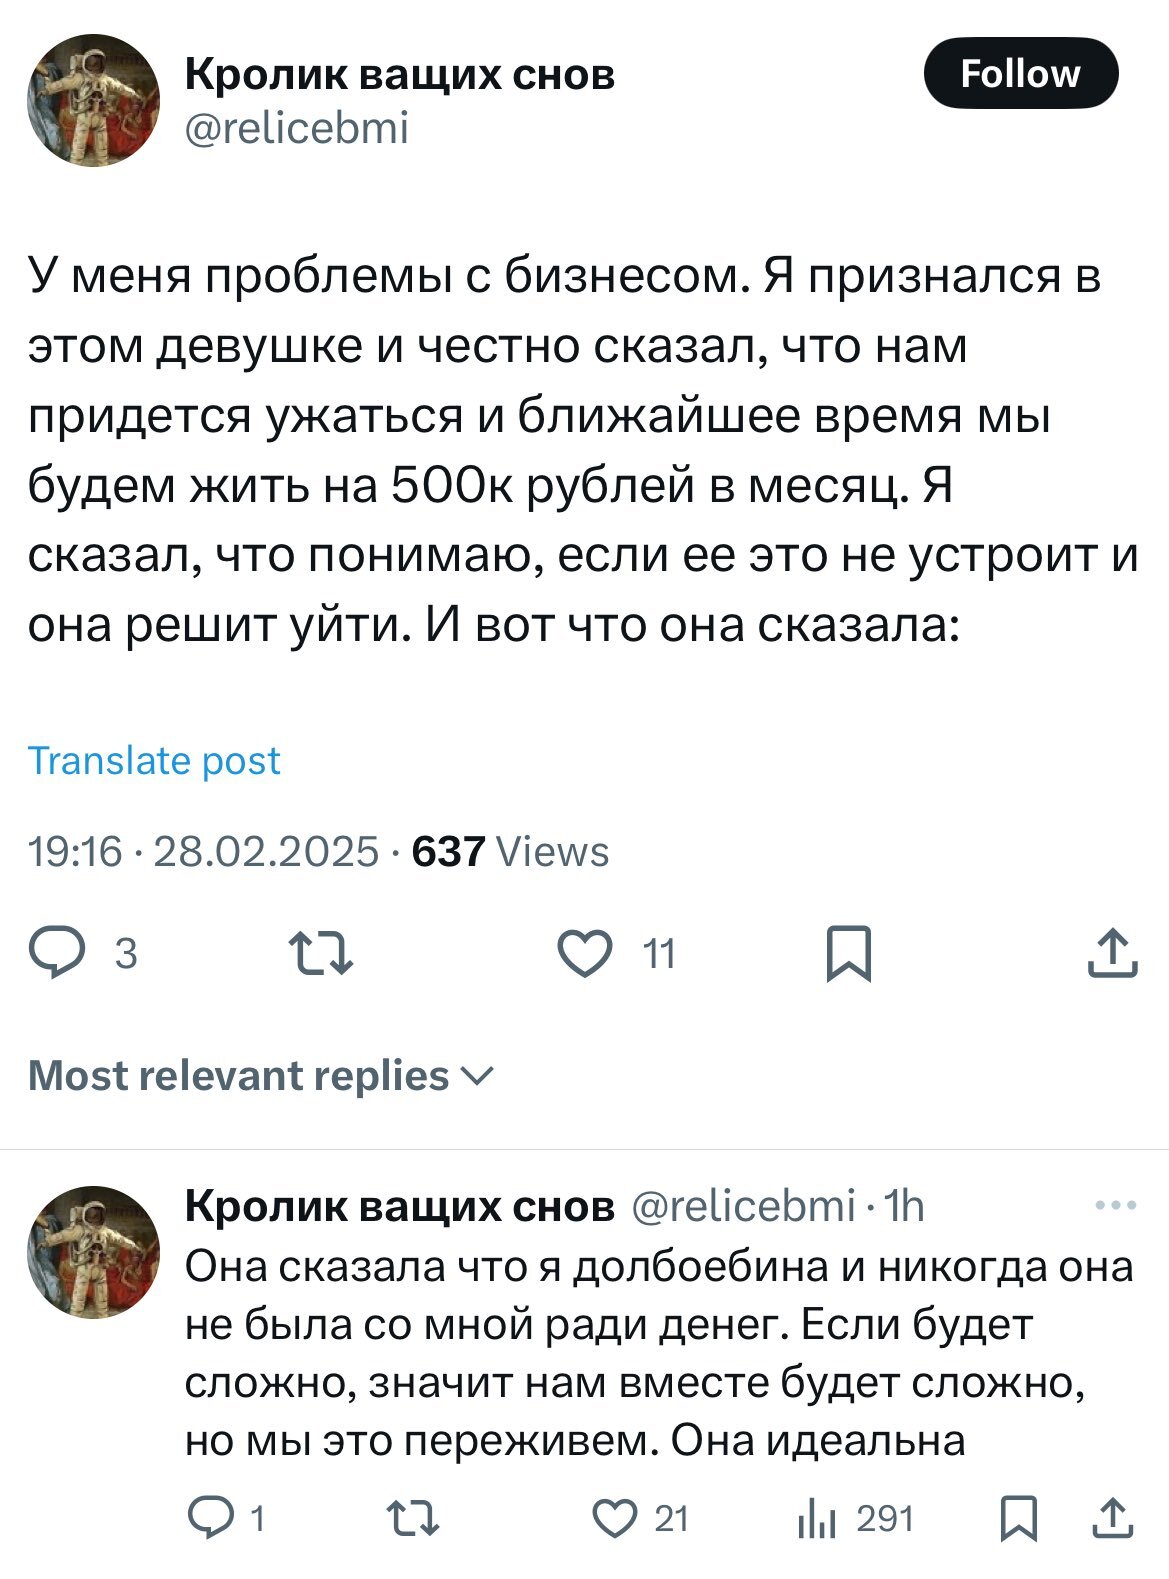Bookmark the main post
This screenshot has width=1169, height=1579.
(x=849, y=954)
